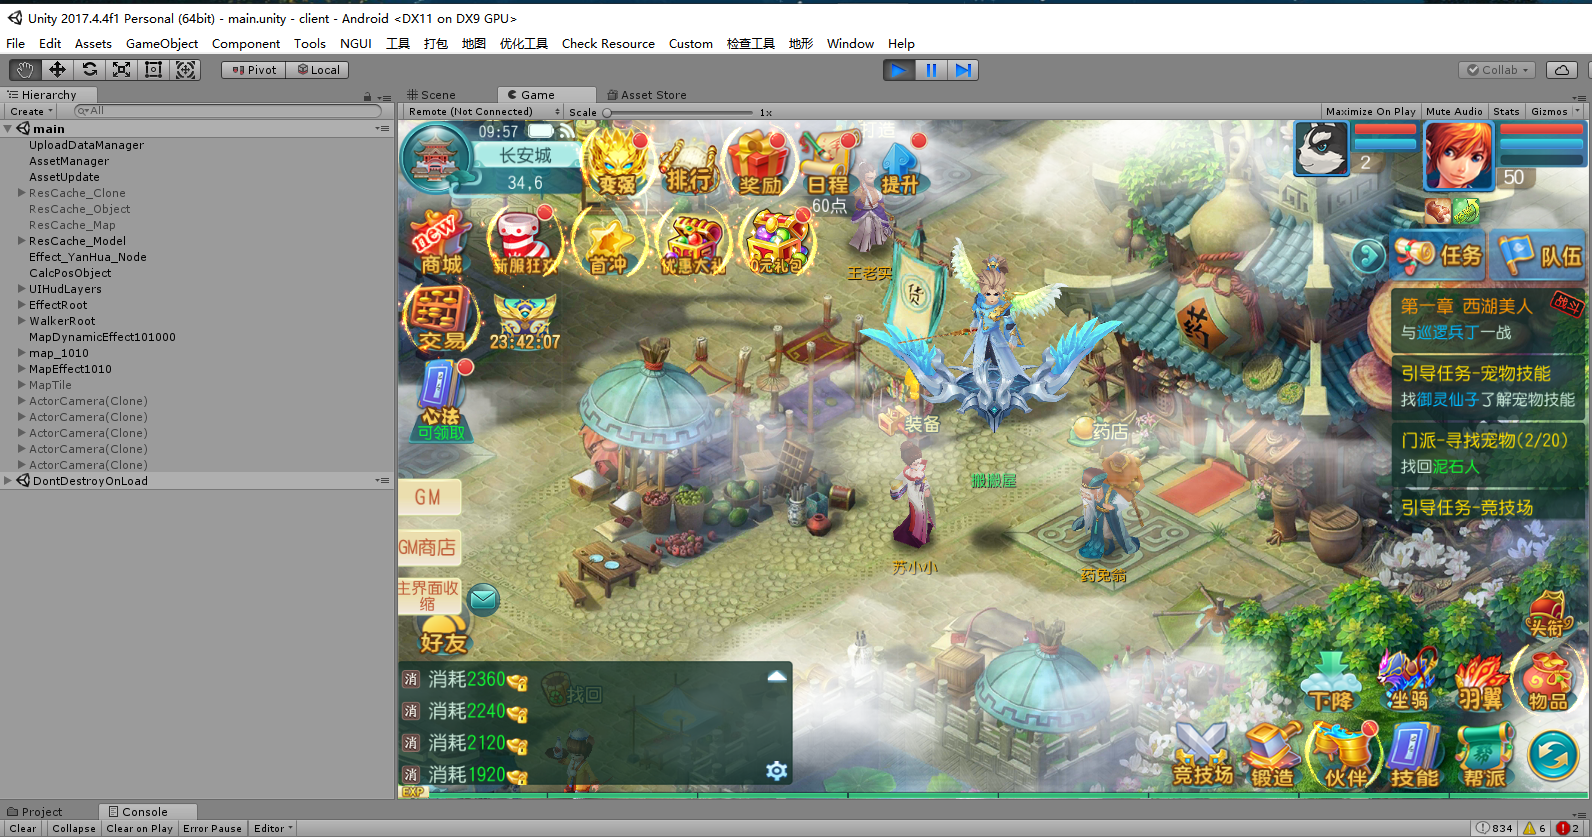Open the 商城 shop icon

point(439,243)
